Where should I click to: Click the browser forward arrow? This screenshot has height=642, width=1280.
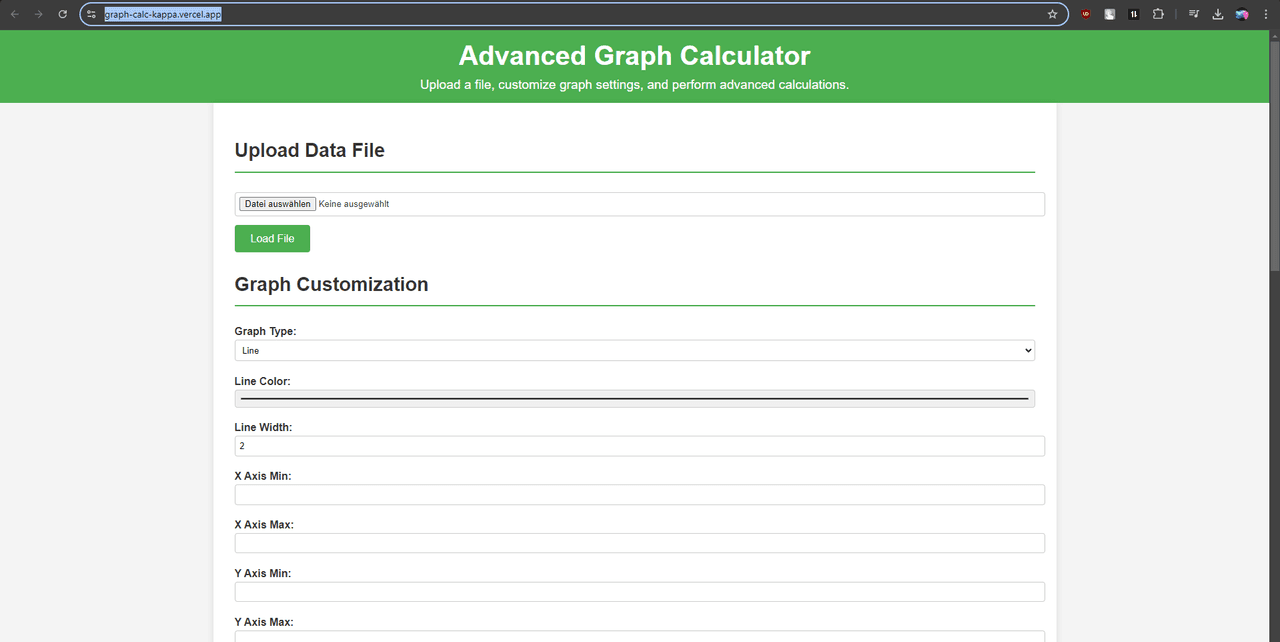(x=38, y=14)
